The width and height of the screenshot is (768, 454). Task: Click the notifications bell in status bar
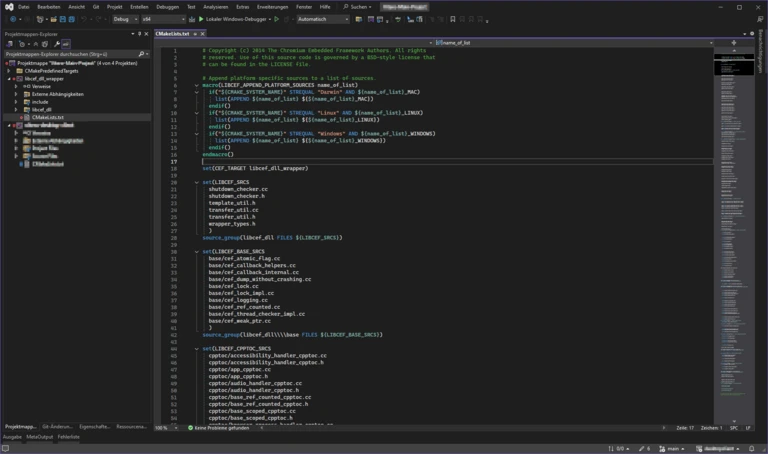pos(751,449)
